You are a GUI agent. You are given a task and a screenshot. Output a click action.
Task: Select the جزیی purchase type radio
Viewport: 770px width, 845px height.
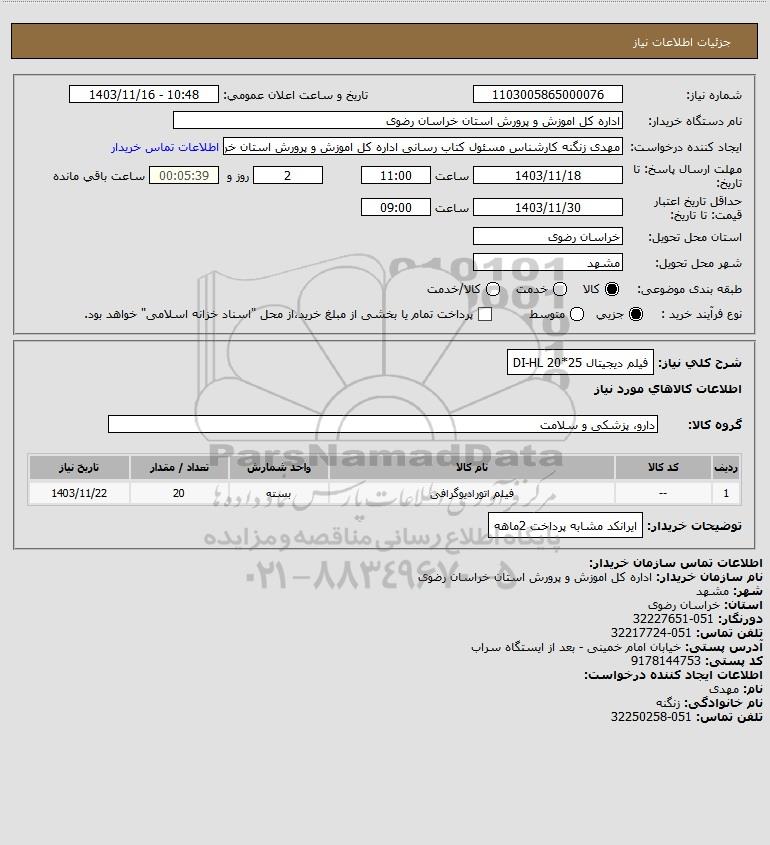point(636,314)
